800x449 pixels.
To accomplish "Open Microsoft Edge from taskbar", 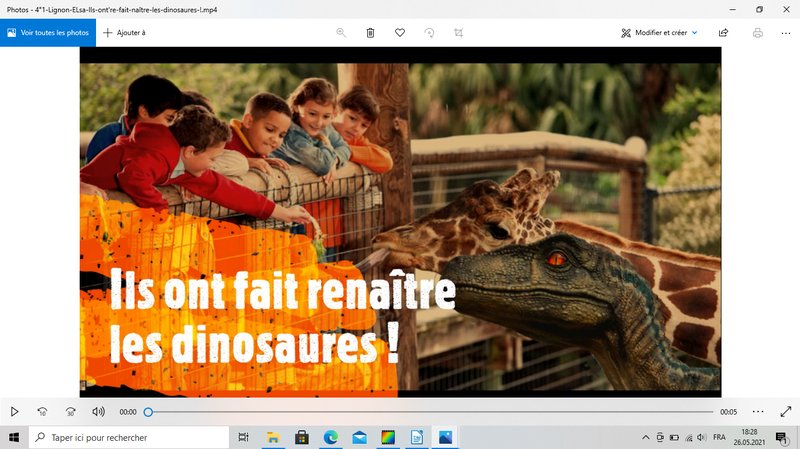I will (330, 438).
